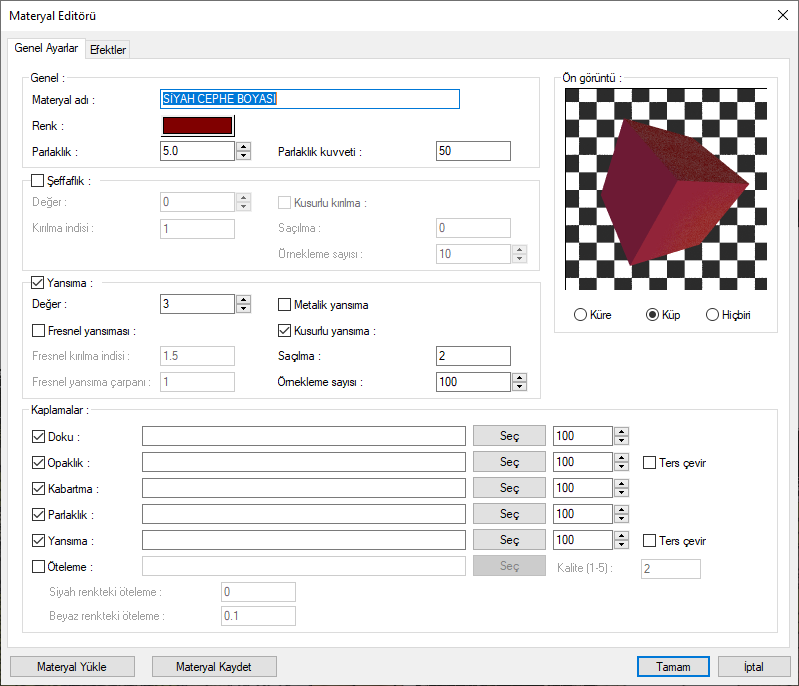Click the Materyal Kaydet button
The image size is (799, 686).
coord(213,666)
